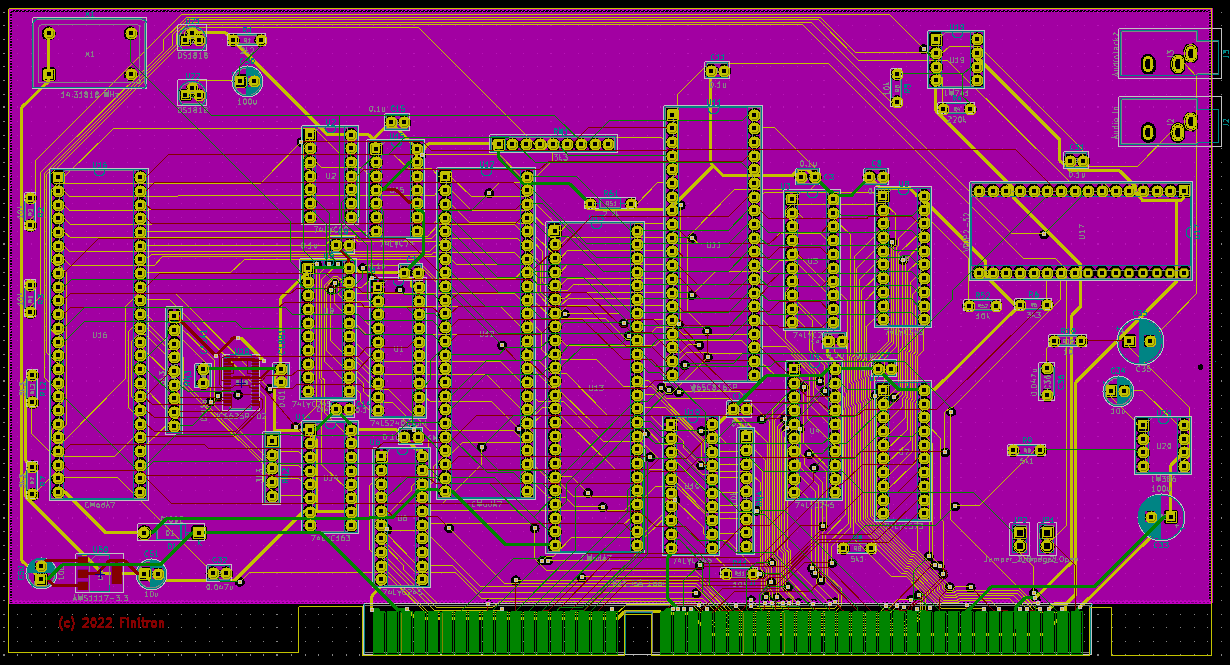The image size is (1230, 665).
Task: Select the U11 W65C816 processor footprint
Action: (713, 245)
